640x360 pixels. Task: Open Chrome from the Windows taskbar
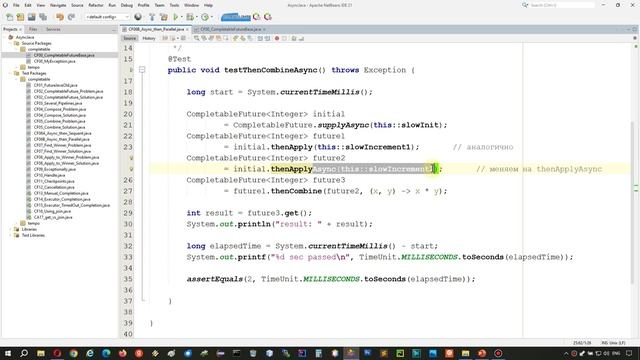[73, 353]
